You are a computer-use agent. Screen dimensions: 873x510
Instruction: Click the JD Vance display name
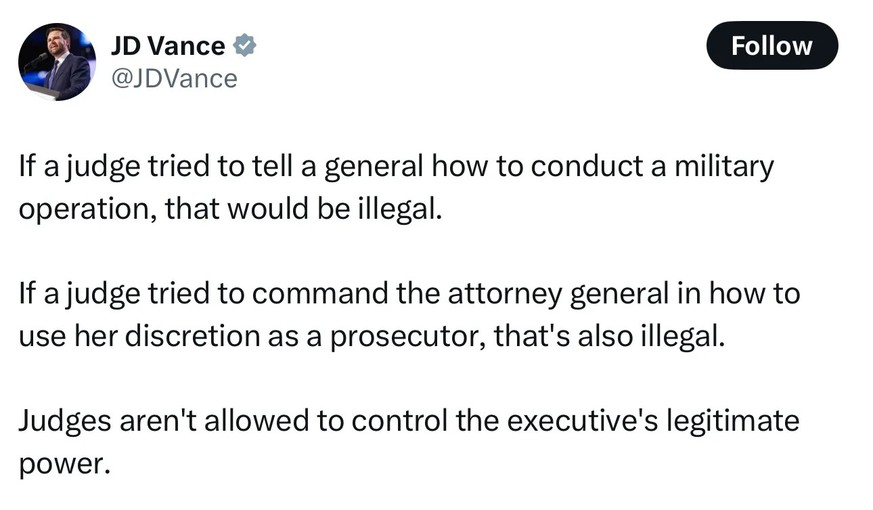167,46
